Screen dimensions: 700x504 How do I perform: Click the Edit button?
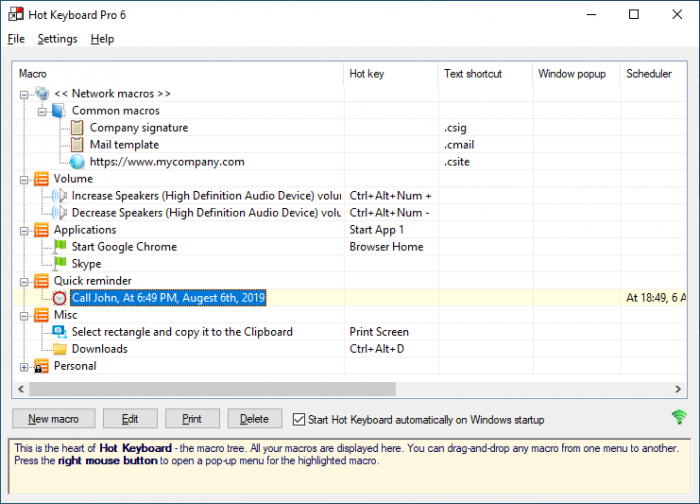coord(130,419)
